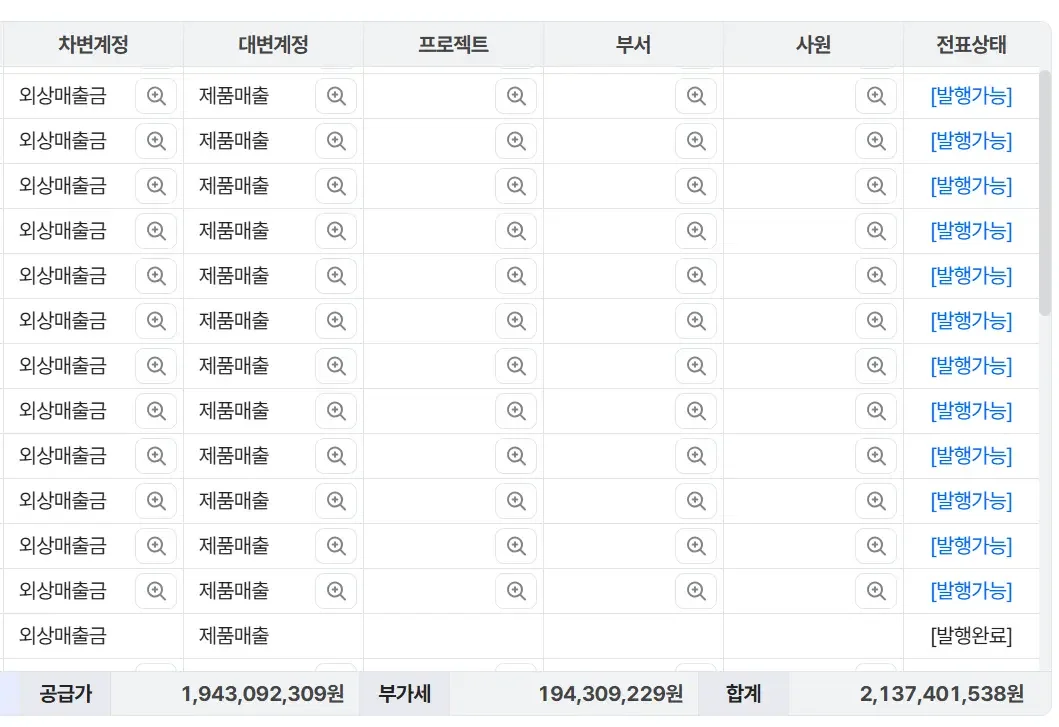
Task: Open the project magnifier in the eighth row
Action: (x=516, y=411)
